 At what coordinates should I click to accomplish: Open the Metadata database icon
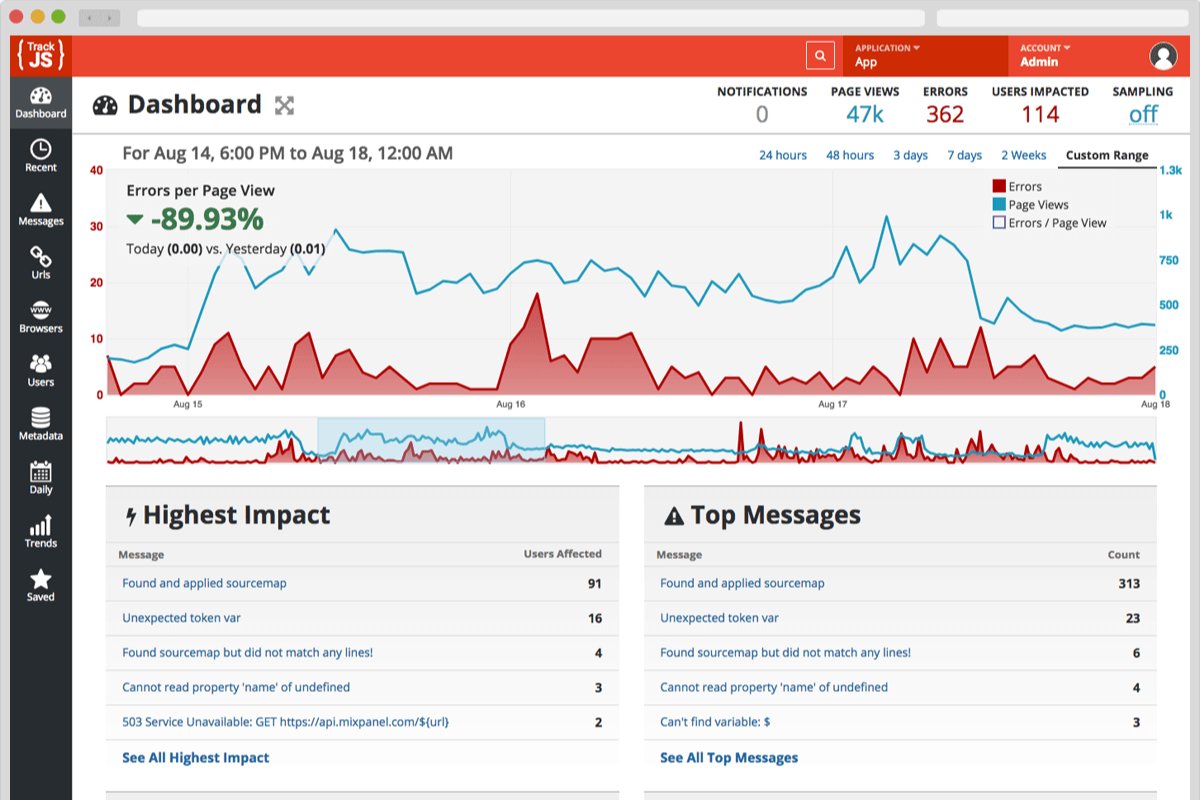[x=41, y=418]
